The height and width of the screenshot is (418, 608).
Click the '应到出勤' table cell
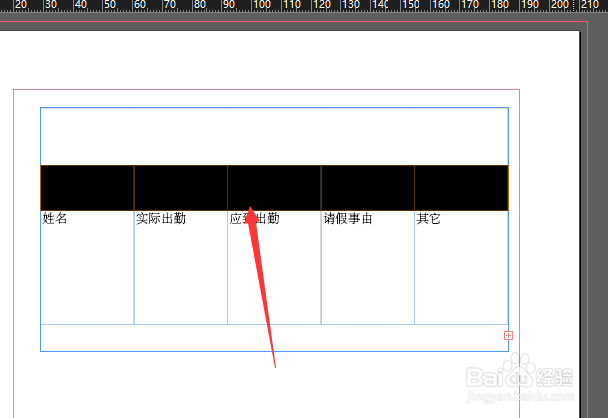pyautogui.click(x=274, y=268)
